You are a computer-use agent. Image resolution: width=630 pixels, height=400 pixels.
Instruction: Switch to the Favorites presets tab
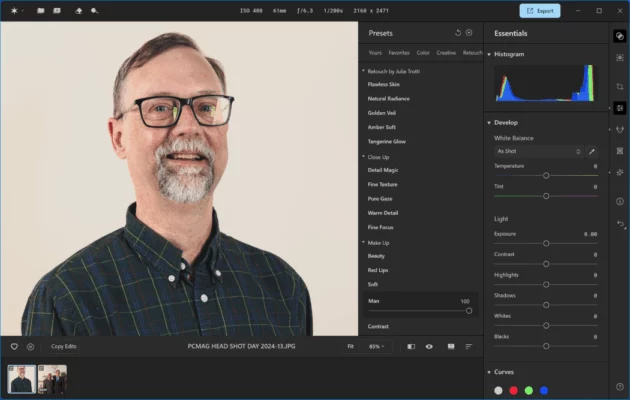pyautogui.click(x=399, y=53)
